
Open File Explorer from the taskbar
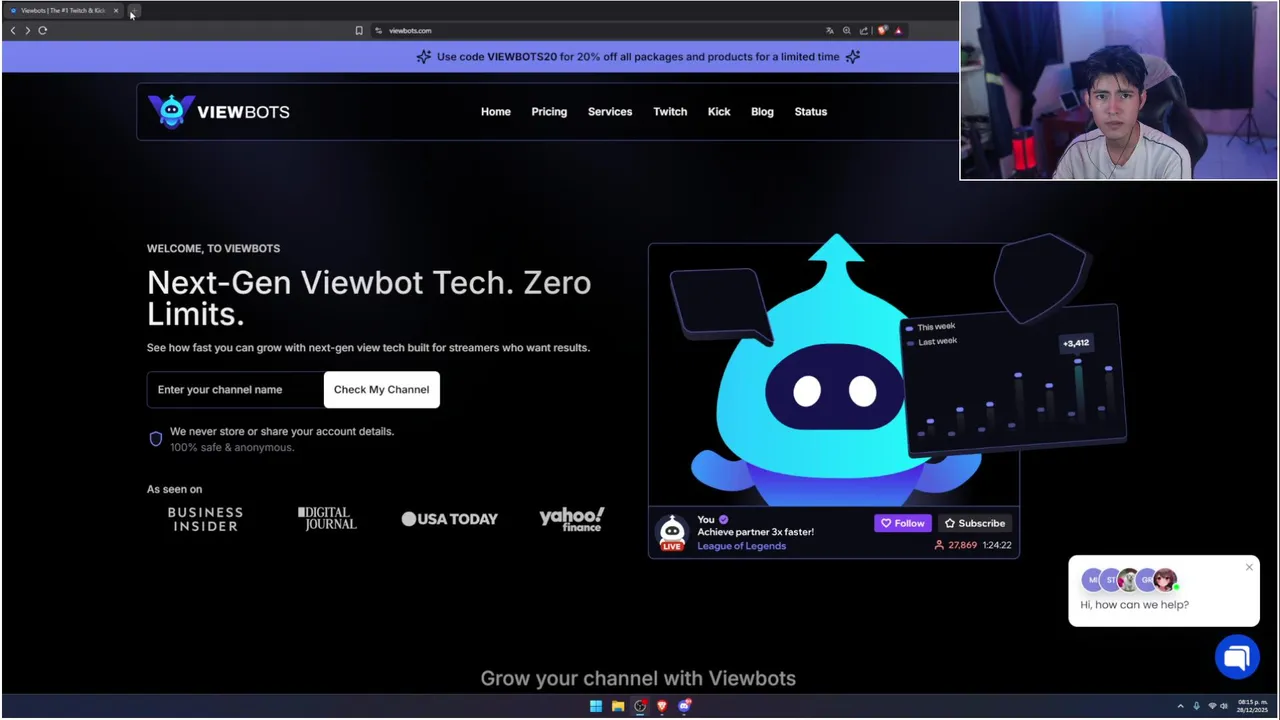[618, 706]
